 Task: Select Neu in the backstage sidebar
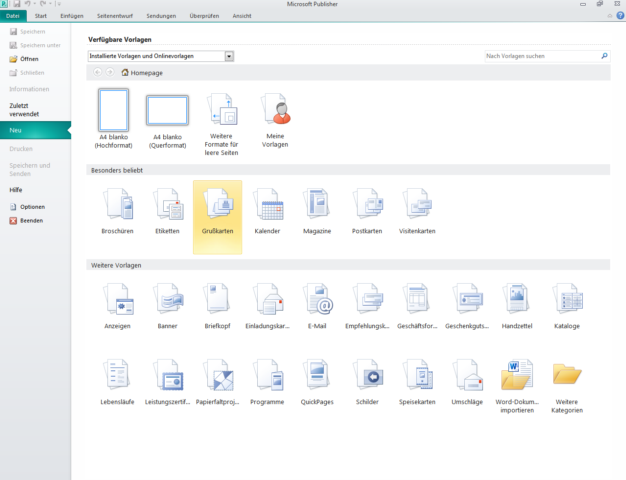(35, 130)
